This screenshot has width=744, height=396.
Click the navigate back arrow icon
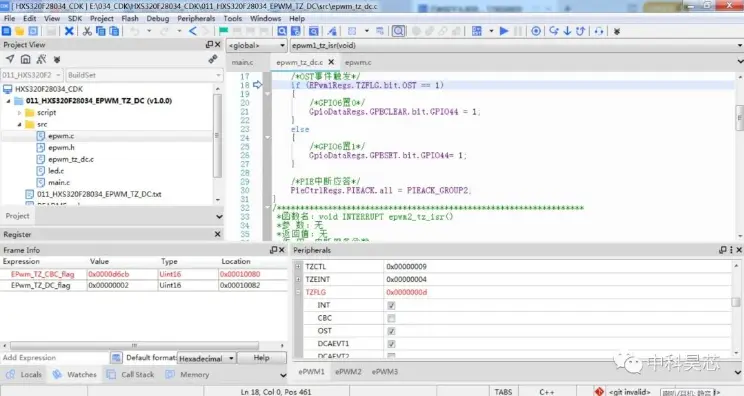(193, 31)
